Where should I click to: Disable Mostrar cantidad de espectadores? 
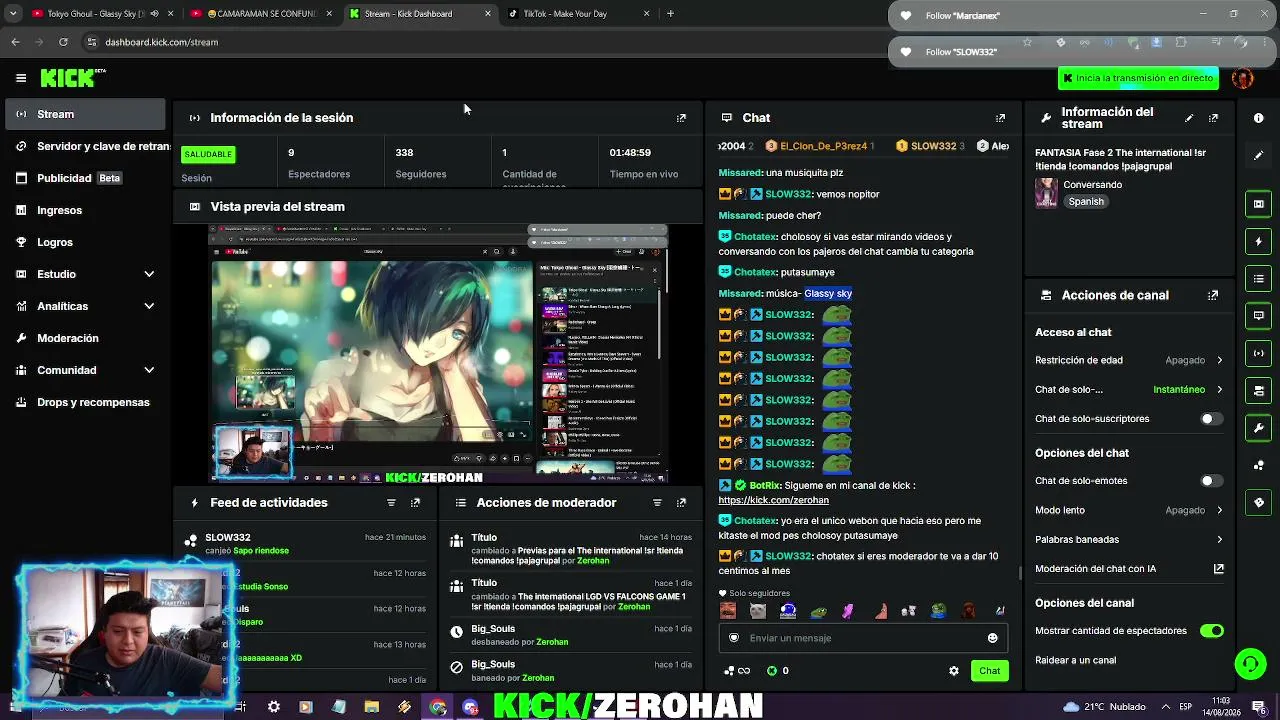[x=1211, y=631]
